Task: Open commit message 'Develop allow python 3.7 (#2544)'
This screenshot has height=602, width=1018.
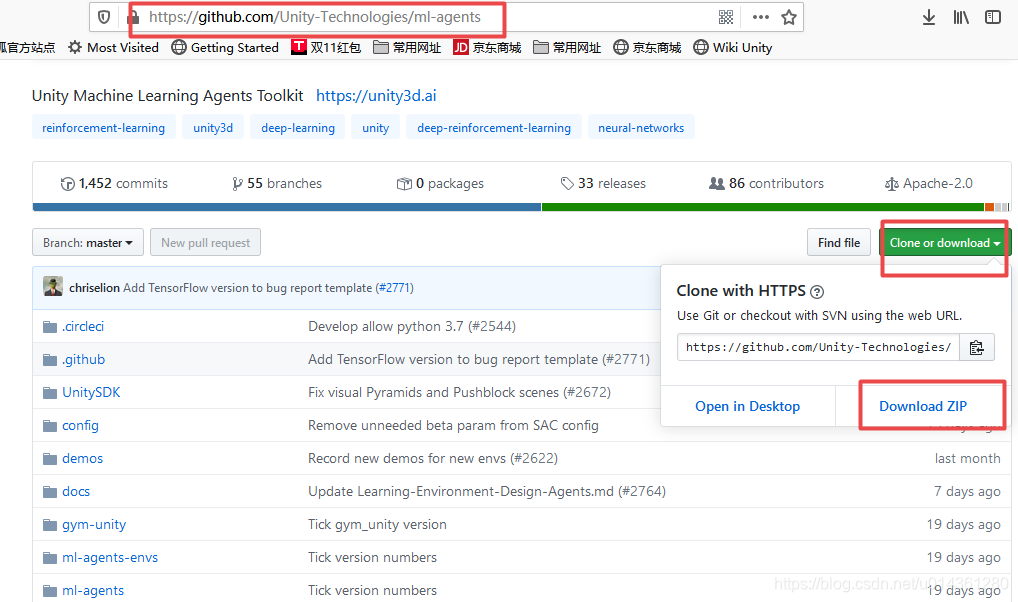Action: (x=412, y=327)
